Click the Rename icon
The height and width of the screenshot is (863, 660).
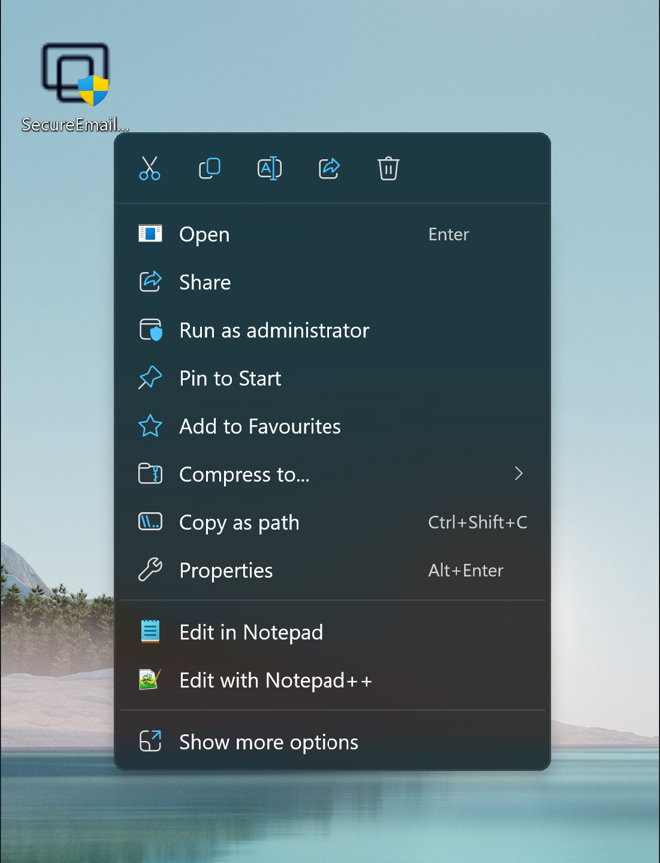point(269,168)
